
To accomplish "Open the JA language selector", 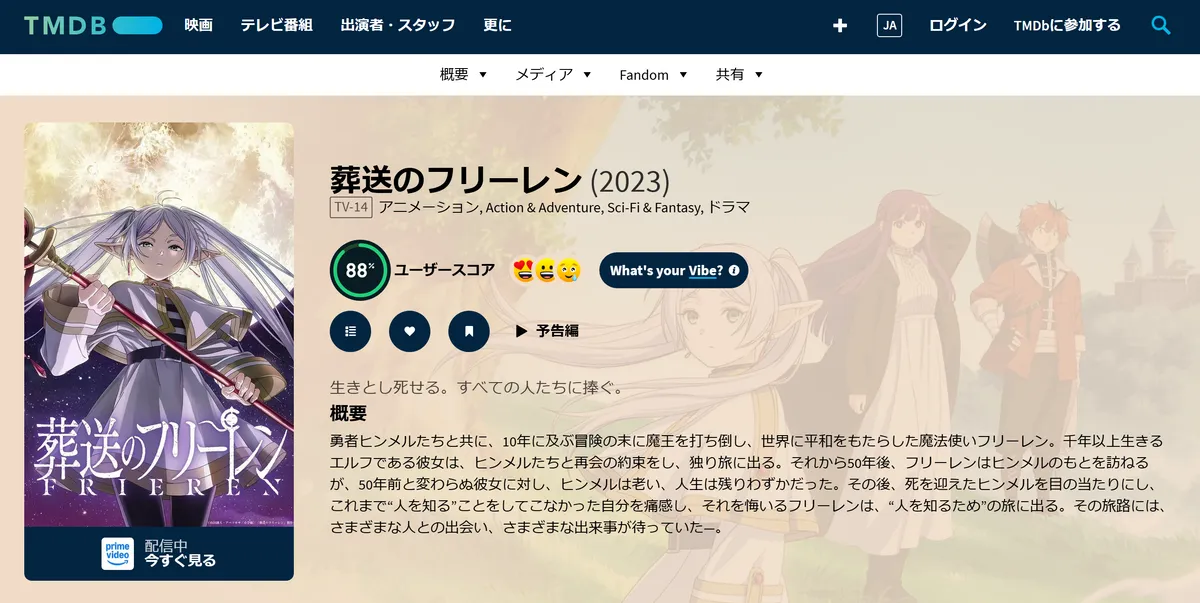I will tap(889, 26).
